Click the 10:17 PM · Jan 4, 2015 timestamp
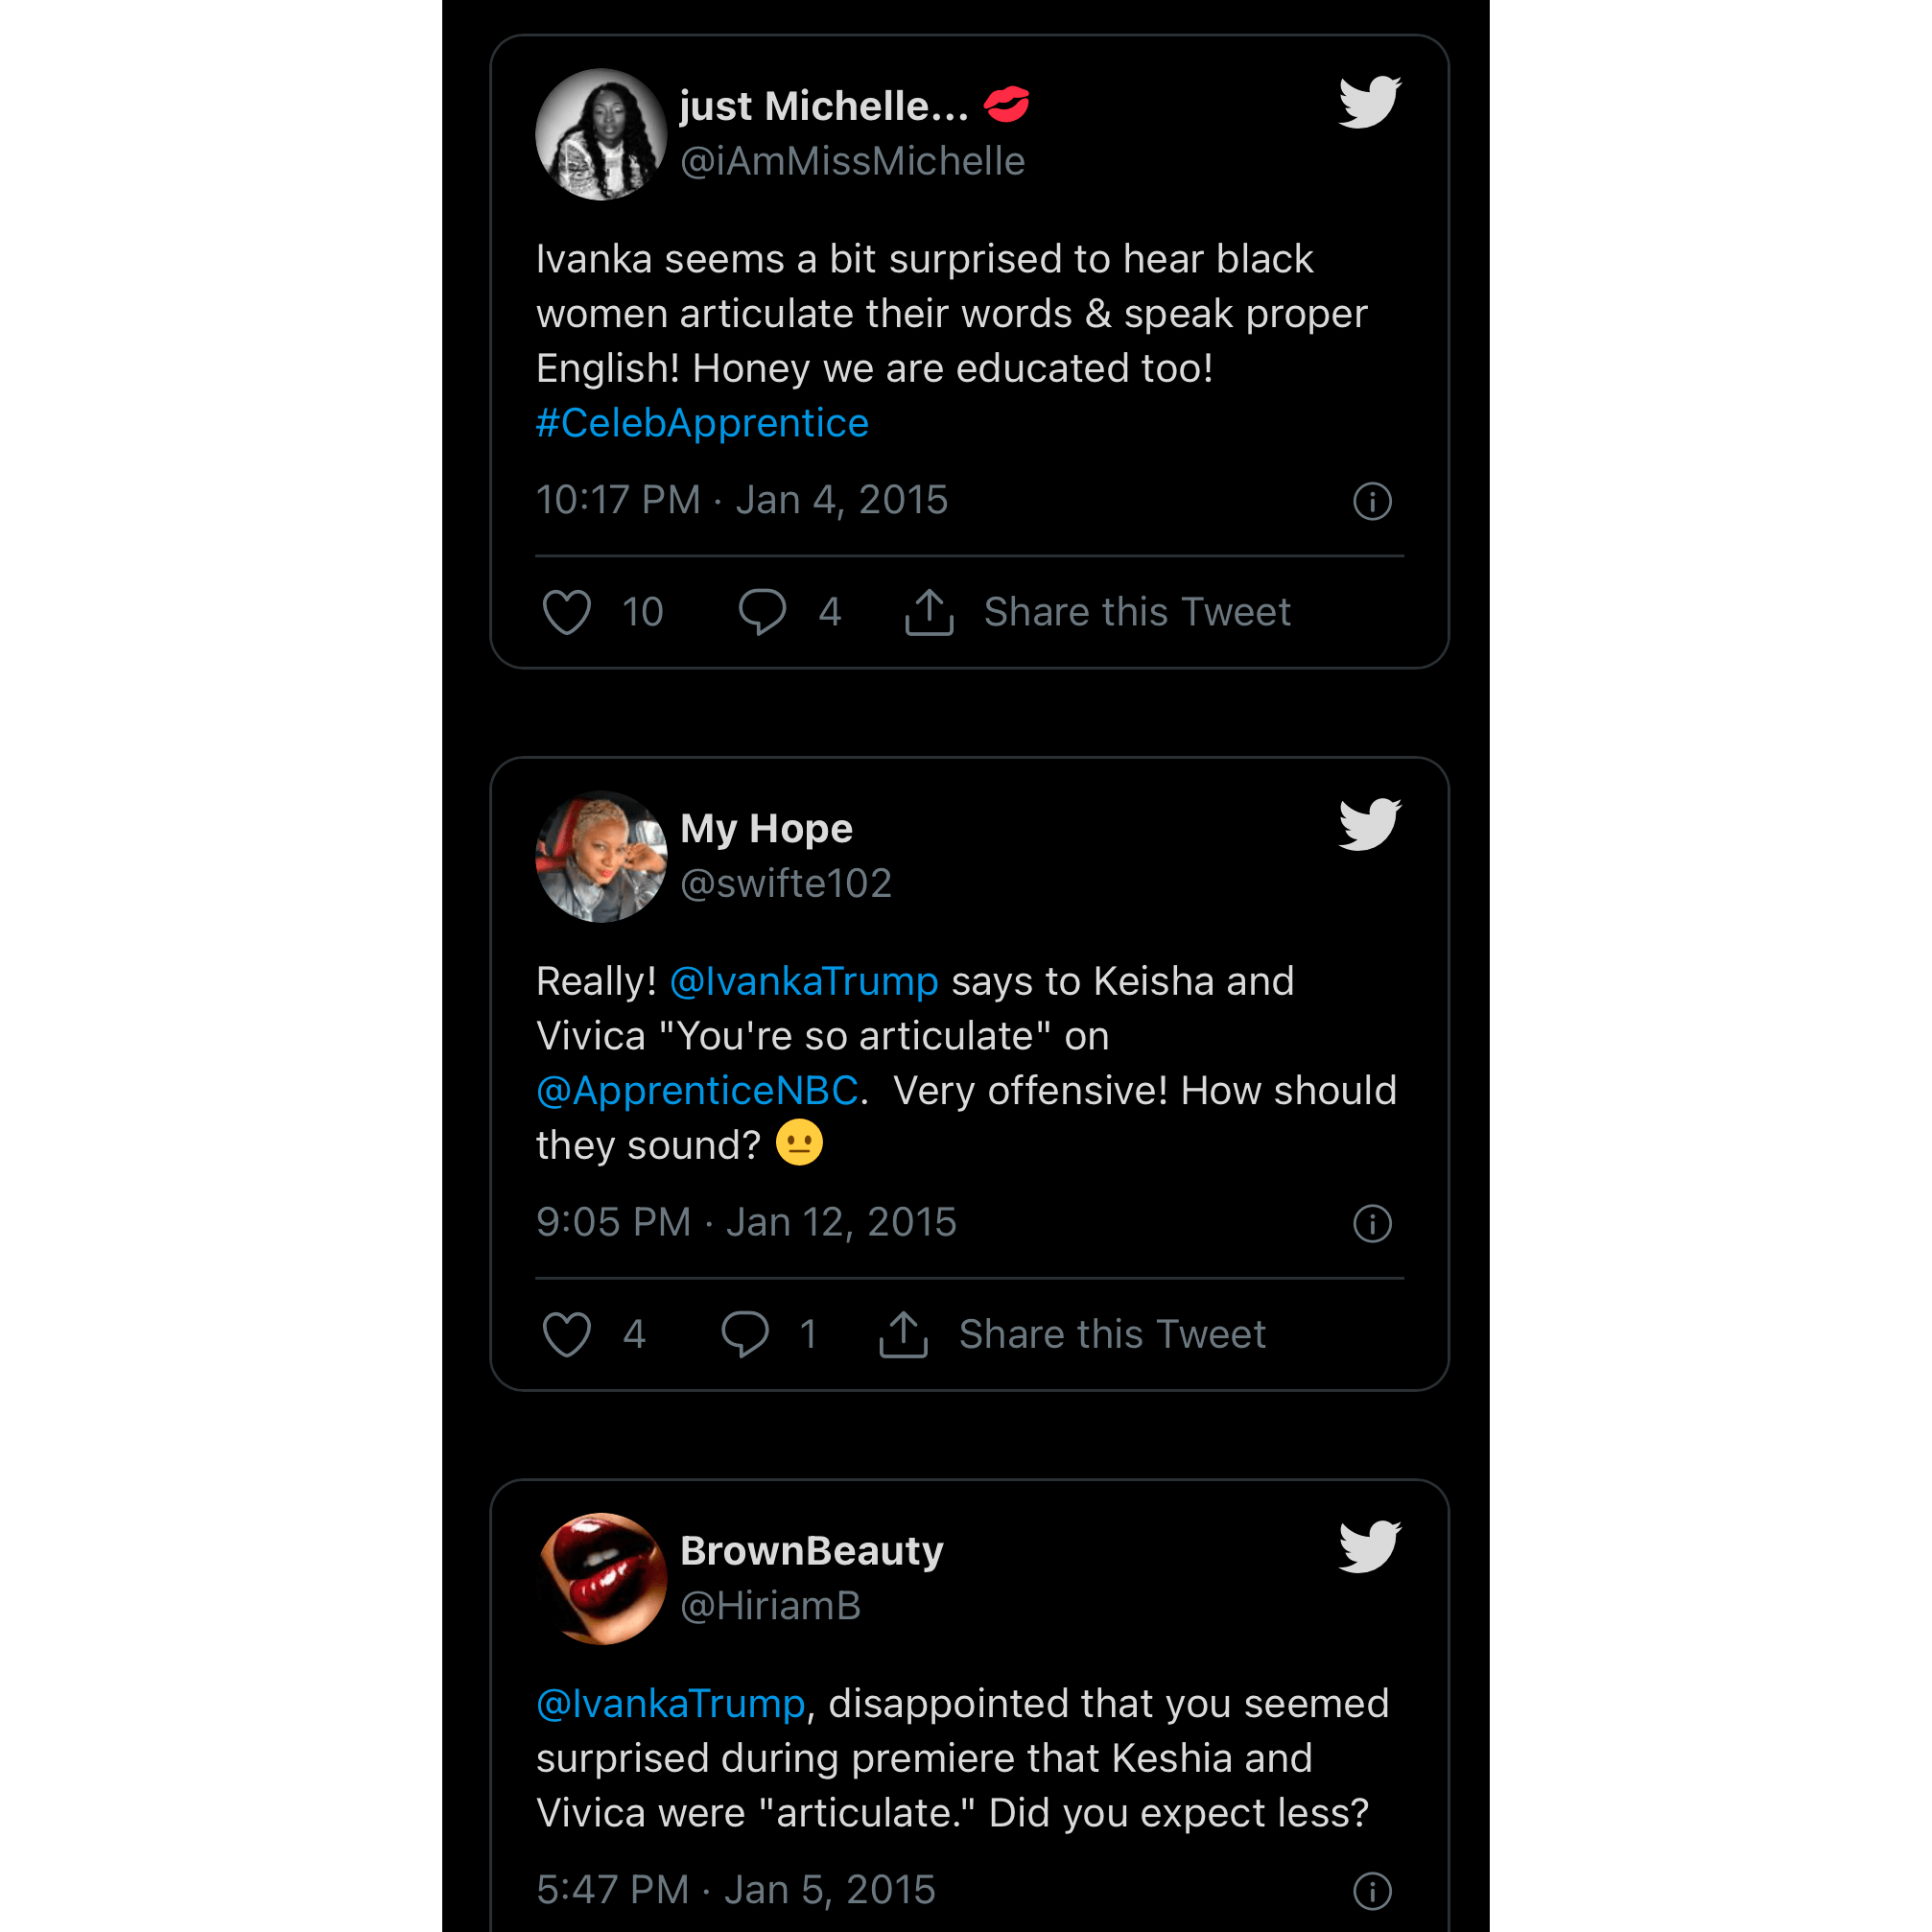The width and height of the screenshot is (1932, 1932). click(741, 500)
